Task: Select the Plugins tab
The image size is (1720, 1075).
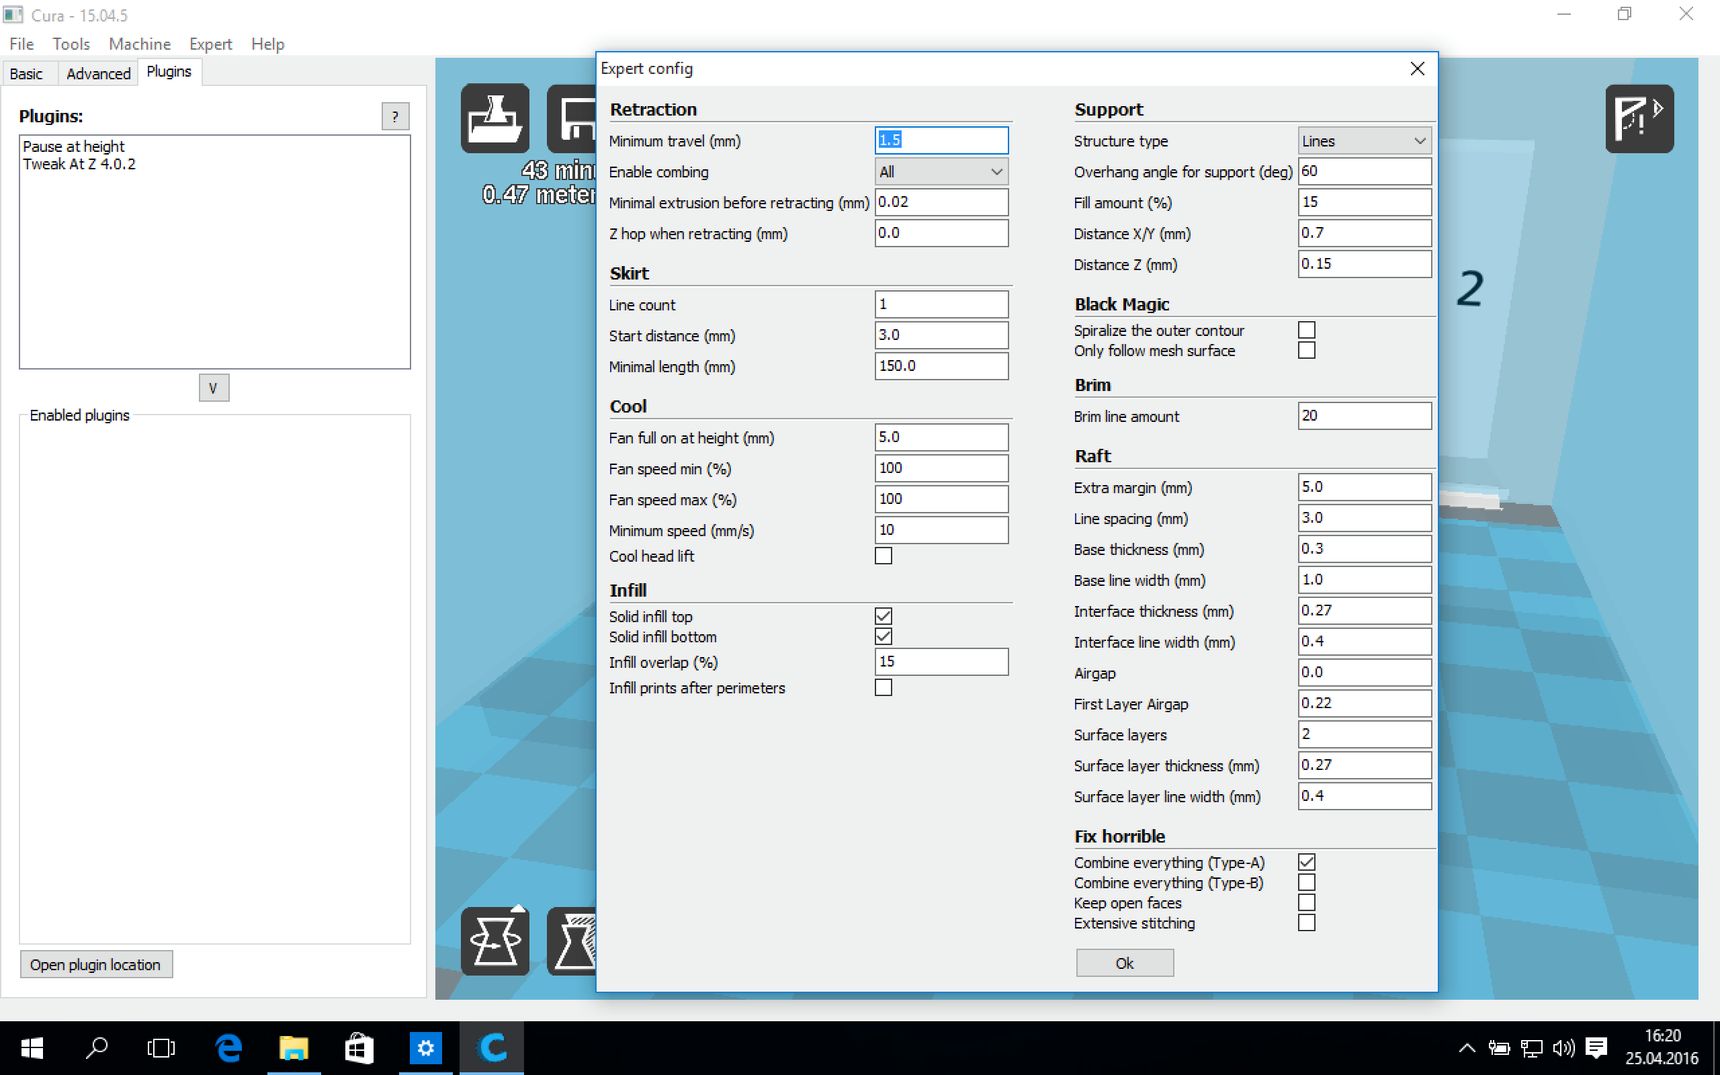Action: tap(169, 72)
